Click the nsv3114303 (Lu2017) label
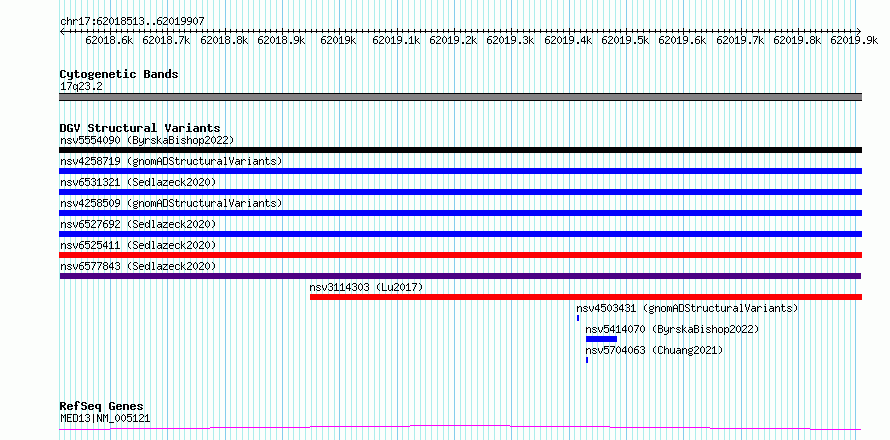This screenshot has width=890, height=440. [366, 287]
